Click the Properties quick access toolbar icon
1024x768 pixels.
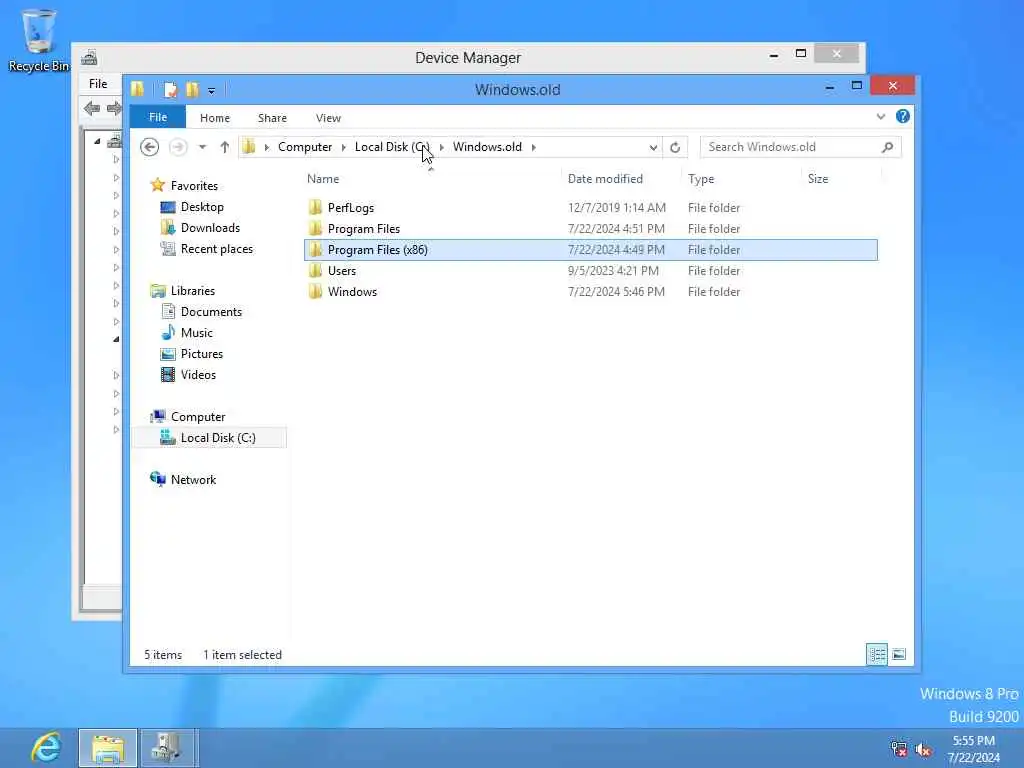170,90
